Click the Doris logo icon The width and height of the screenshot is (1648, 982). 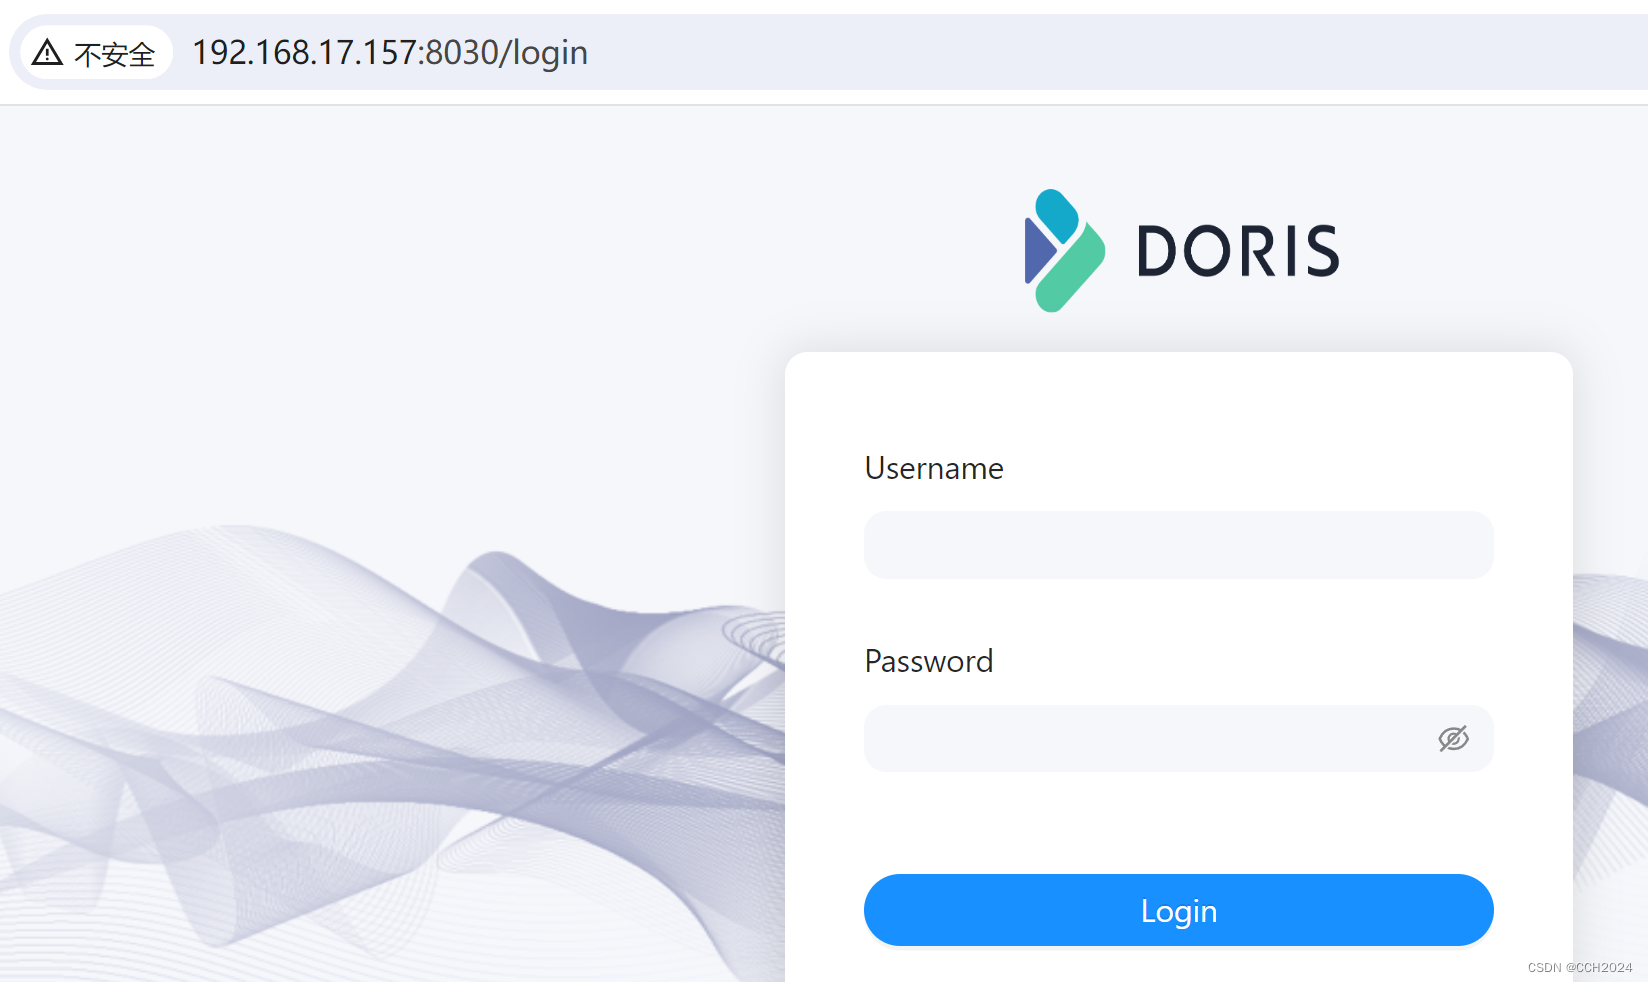point(1065,250)
